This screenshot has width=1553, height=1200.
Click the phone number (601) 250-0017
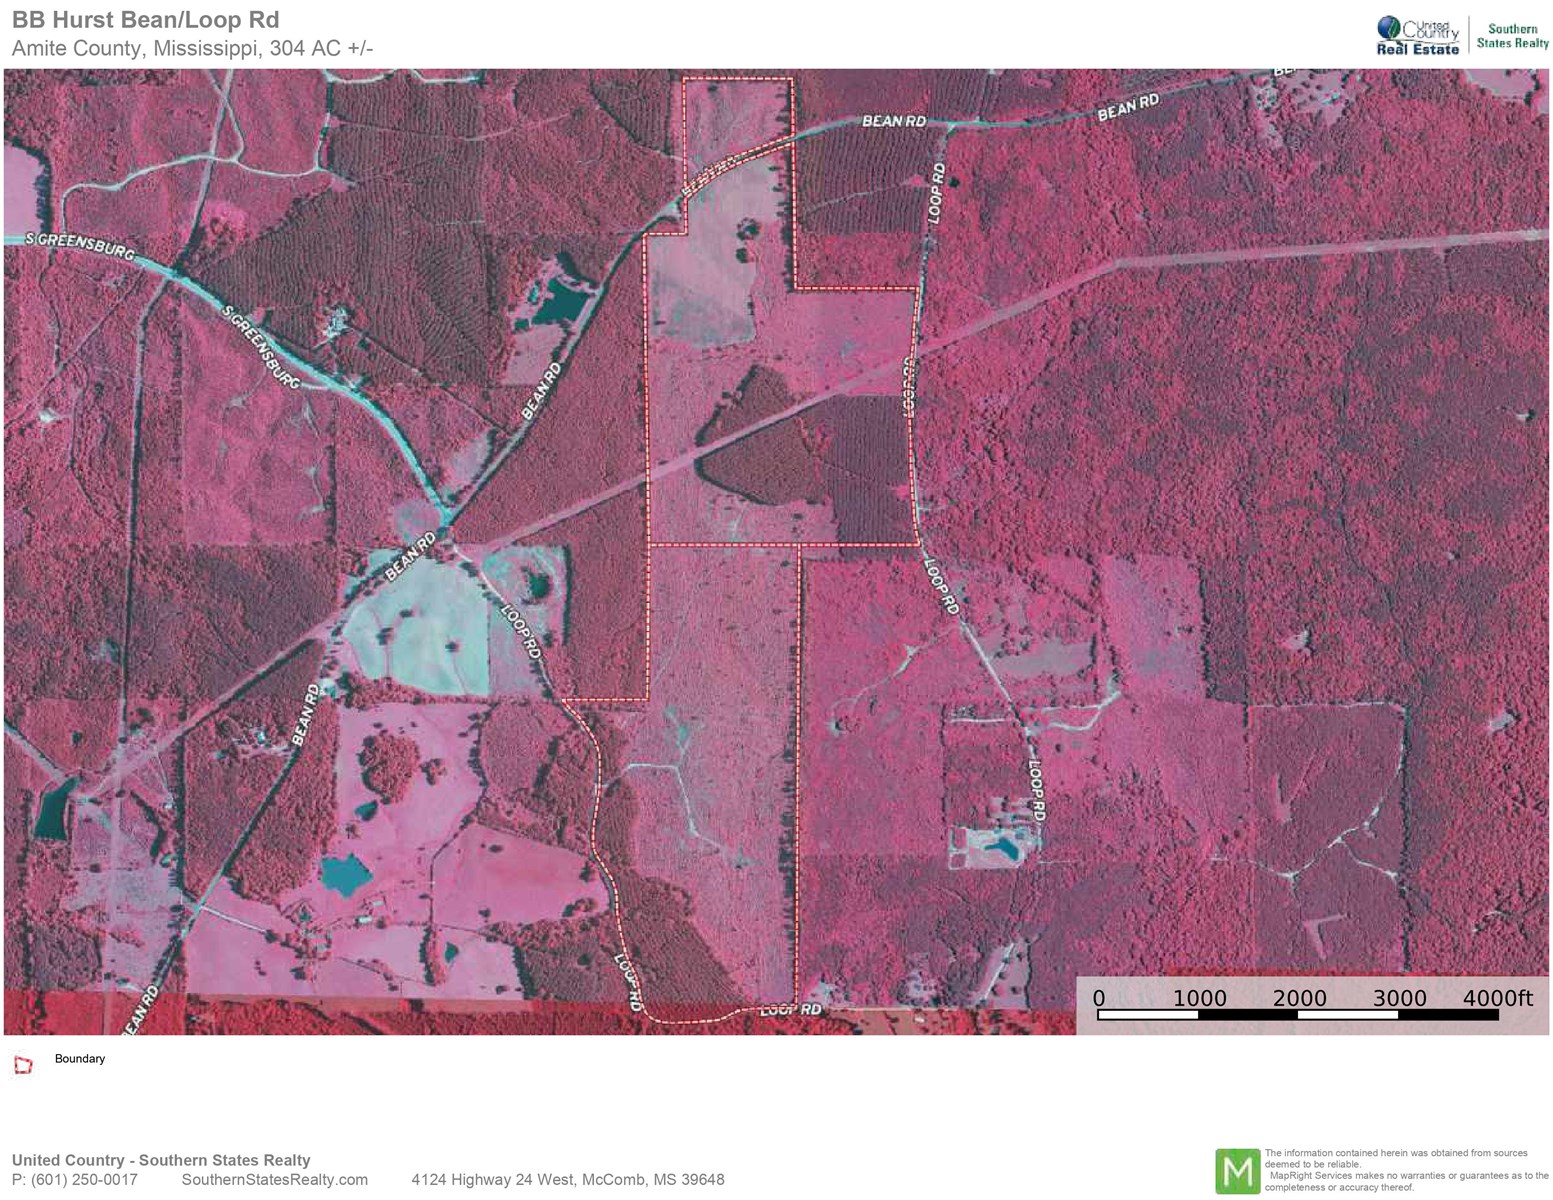pos(75,1180)
